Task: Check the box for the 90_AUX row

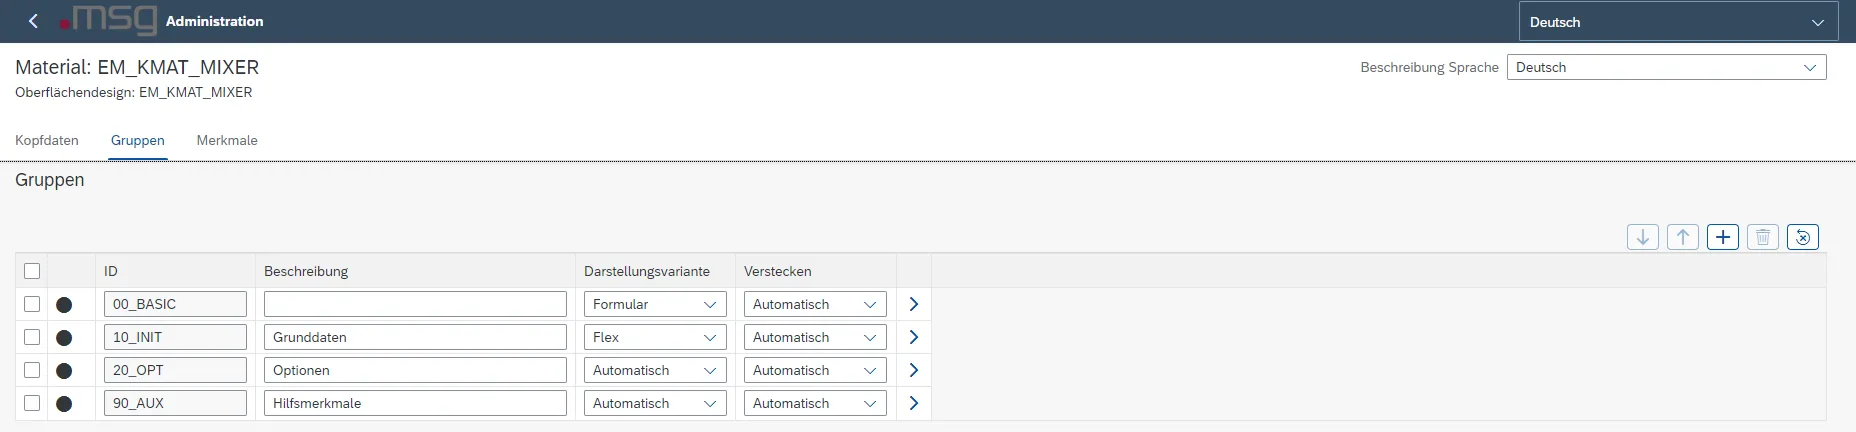Action: point(32,403)
